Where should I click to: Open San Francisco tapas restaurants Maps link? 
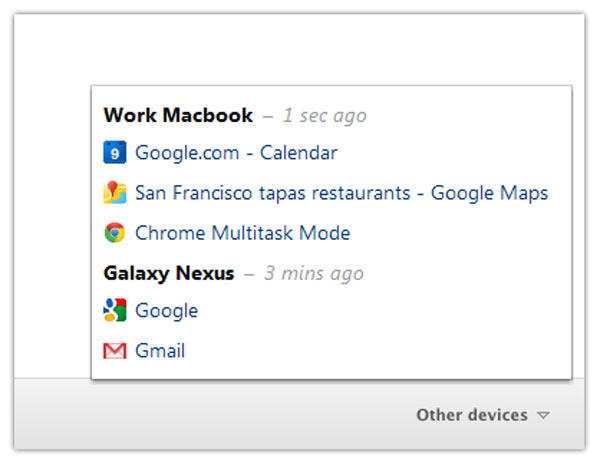[341, 193]
